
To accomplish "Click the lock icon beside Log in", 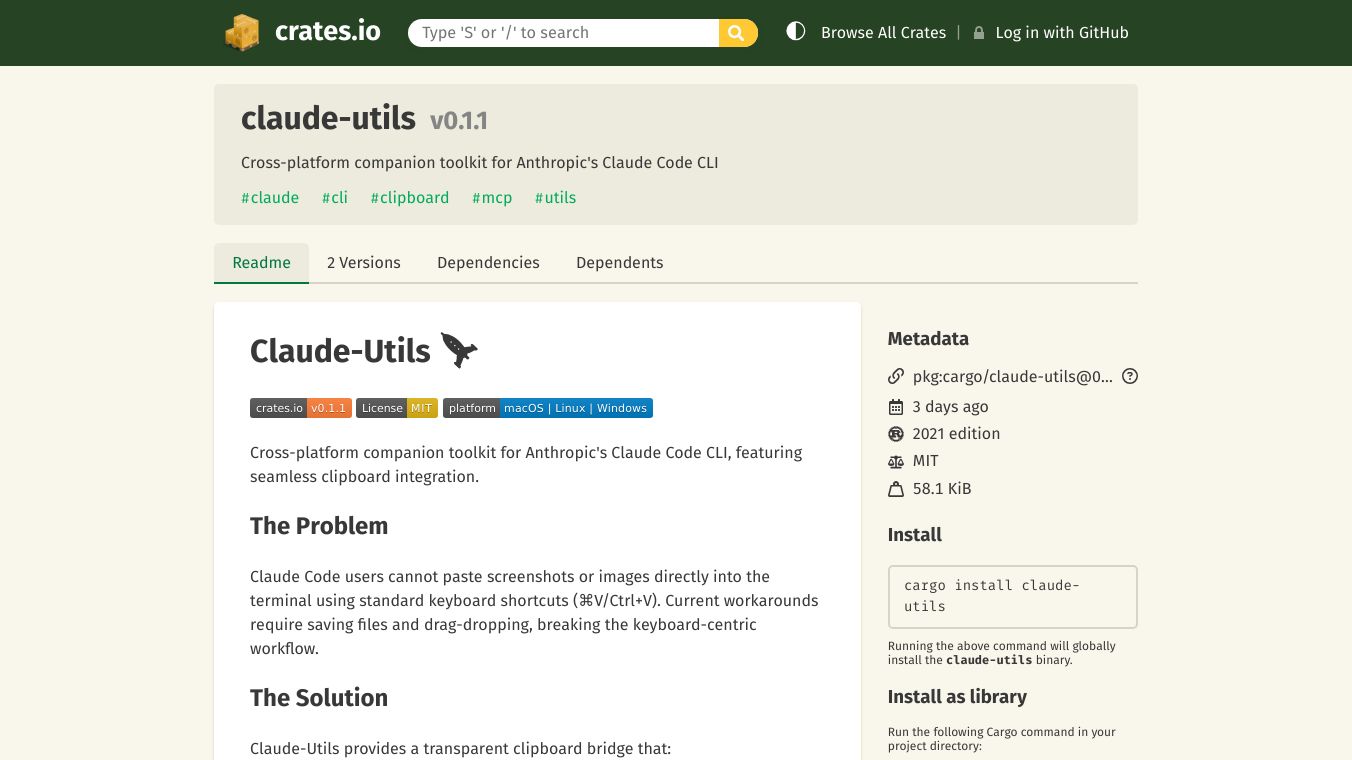I will coord(979,33).
